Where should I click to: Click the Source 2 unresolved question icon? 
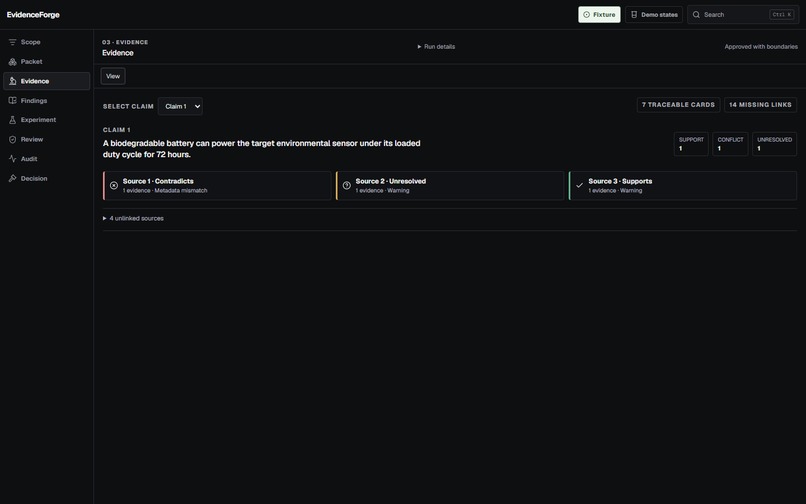347,186
